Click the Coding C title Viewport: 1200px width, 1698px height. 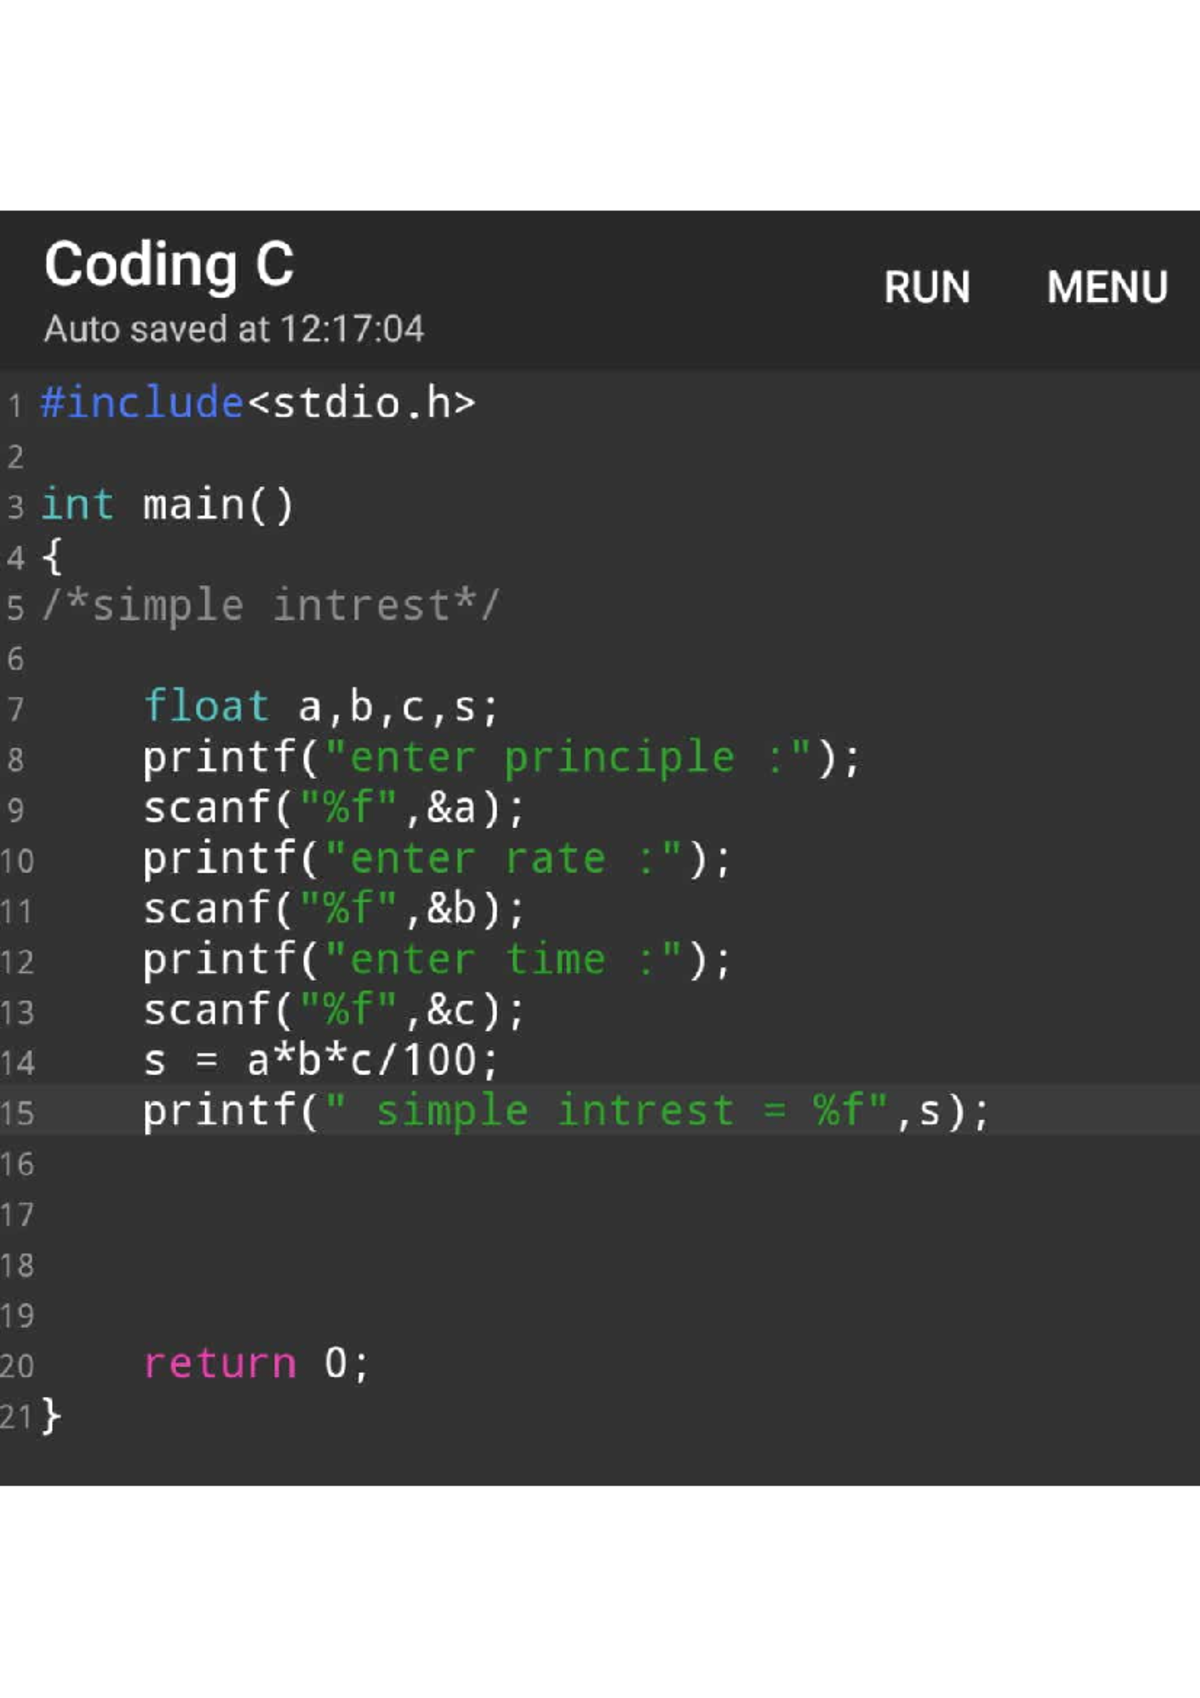tap(169, 265)
